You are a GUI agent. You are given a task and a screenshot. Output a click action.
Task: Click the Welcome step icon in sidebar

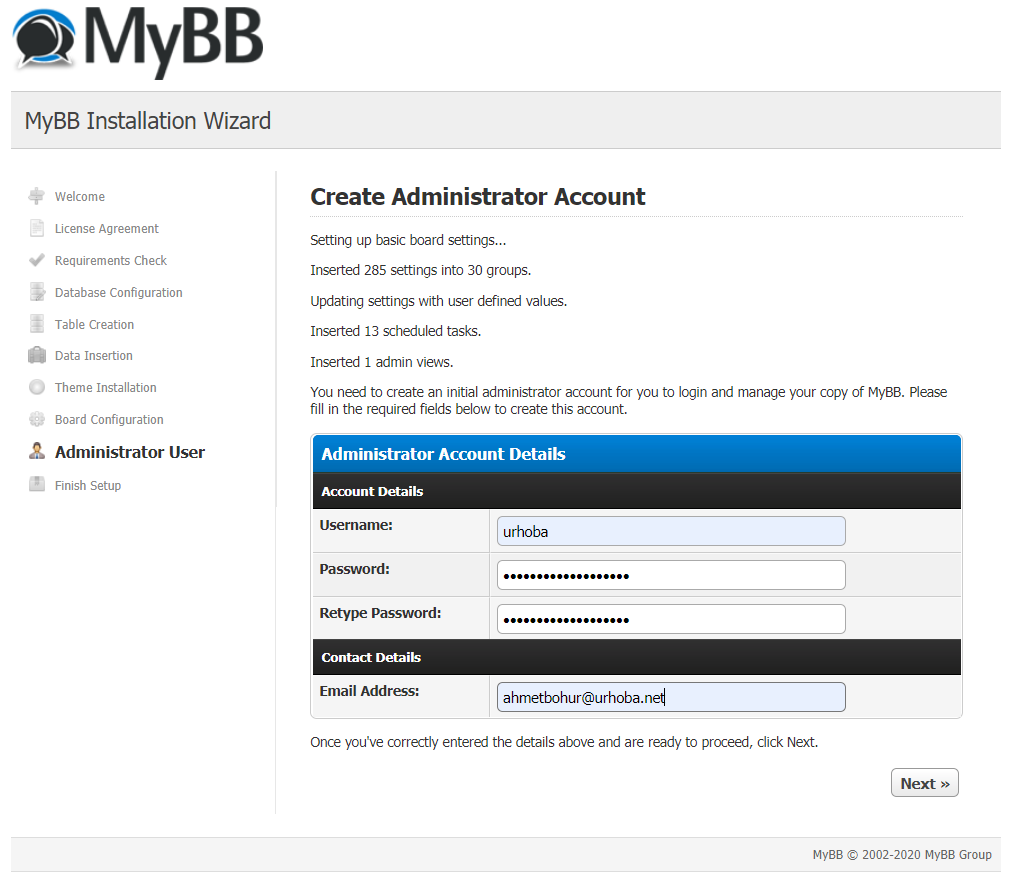tap(36, 196)
